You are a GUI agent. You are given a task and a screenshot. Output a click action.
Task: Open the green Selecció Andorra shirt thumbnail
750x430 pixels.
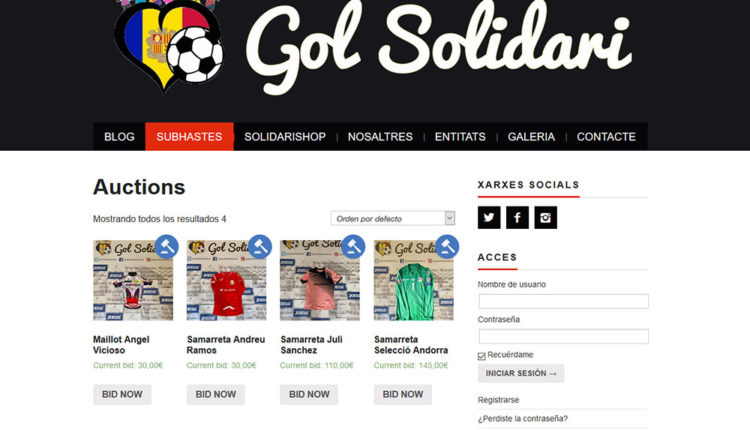414,280
